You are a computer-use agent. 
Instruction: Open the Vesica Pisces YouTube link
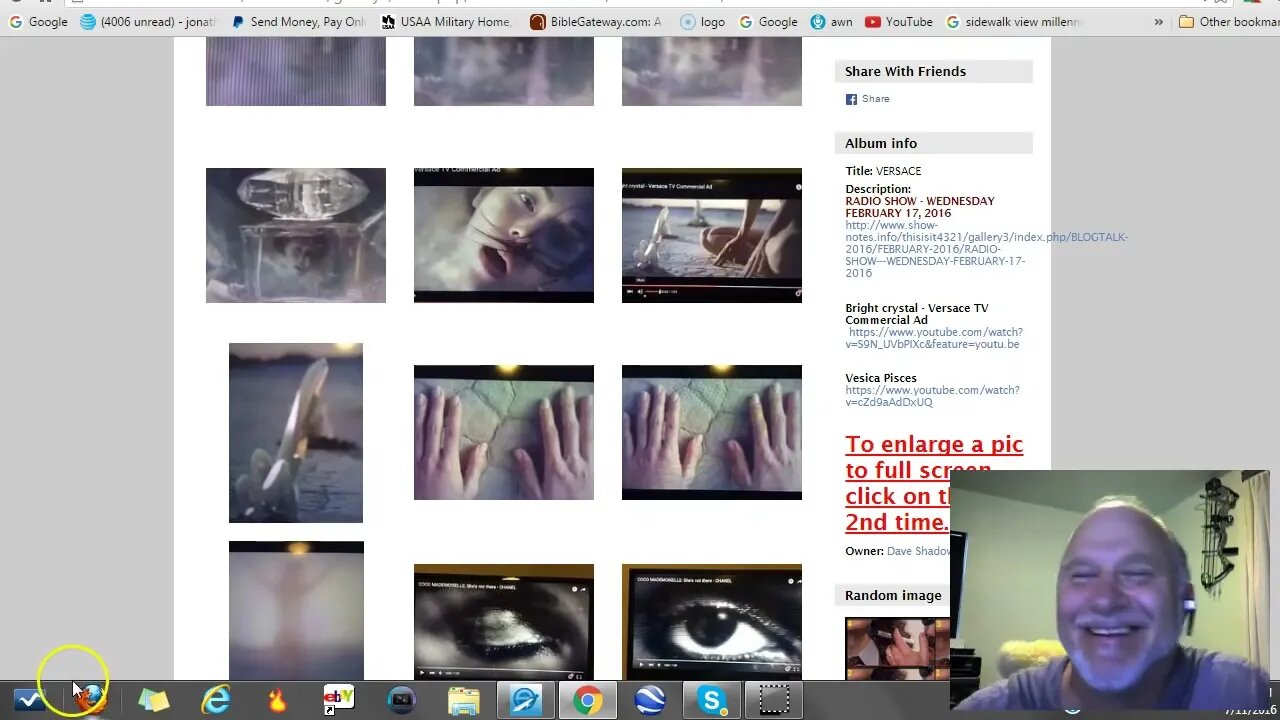click(932, 396)
